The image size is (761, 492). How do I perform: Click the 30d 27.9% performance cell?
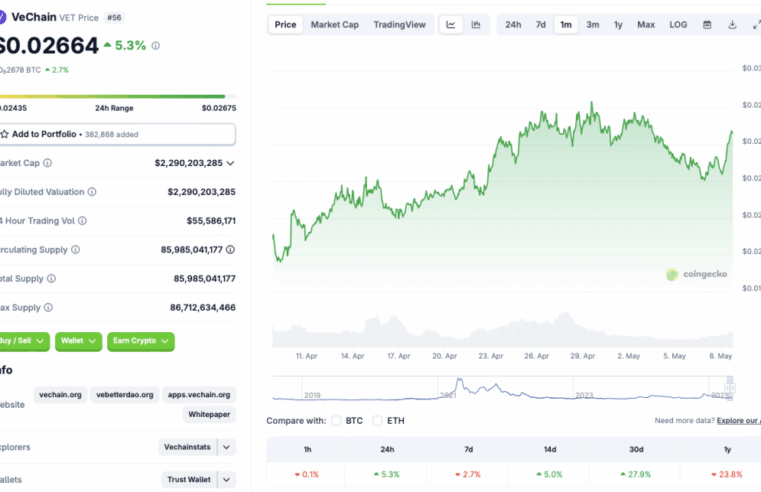pyautogui.click(x=636, y=474)
